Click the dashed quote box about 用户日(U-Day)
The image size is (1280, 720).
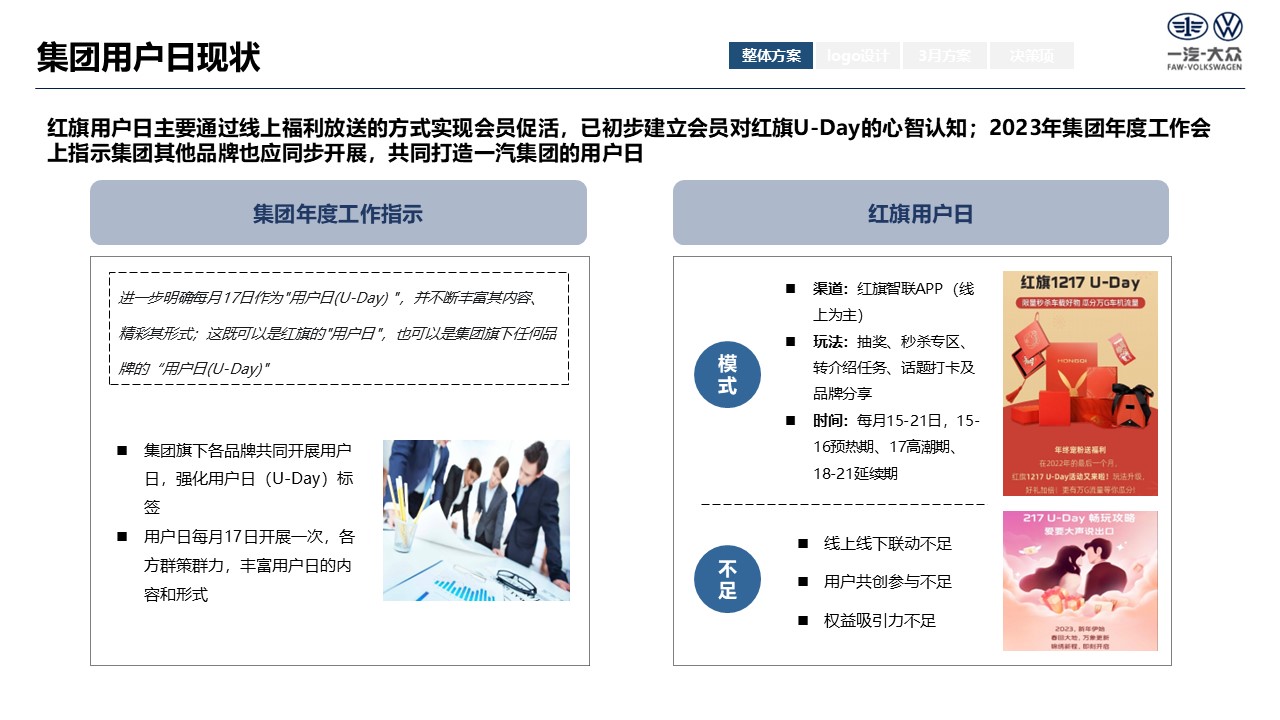click(x=339, y=328)
